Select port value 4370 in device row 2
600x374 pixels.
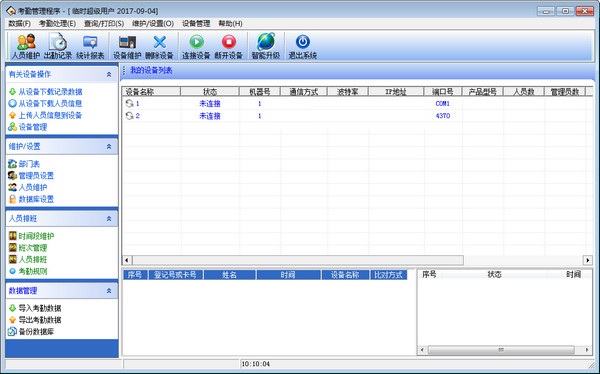pyautogui.click(x=443, y=116)
